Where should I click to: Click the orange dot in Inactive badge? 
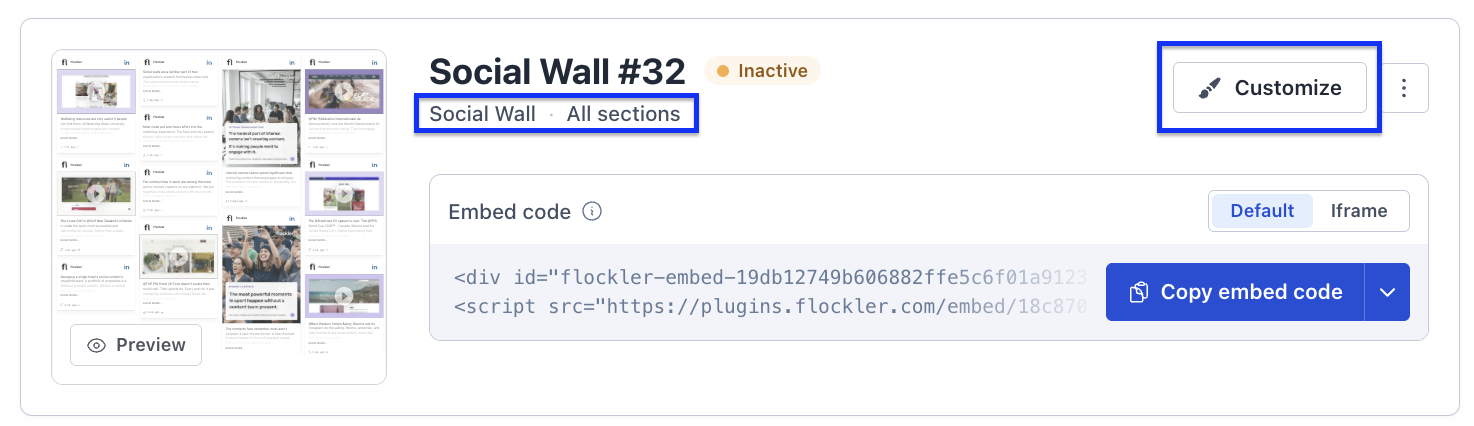coord(723,71)
